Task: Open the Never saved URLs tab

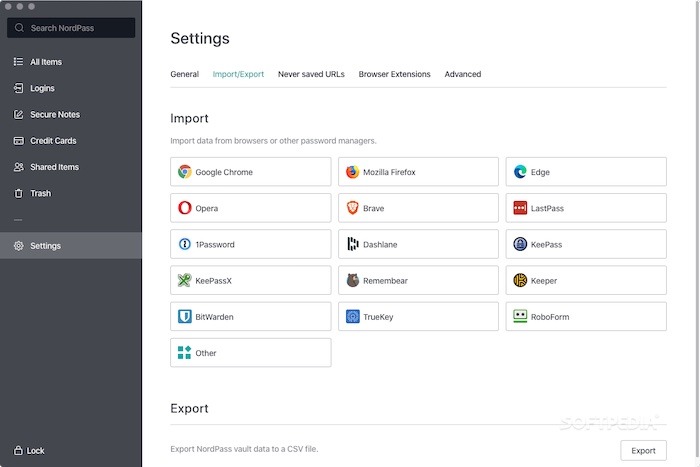Action: tap(311, 74)
